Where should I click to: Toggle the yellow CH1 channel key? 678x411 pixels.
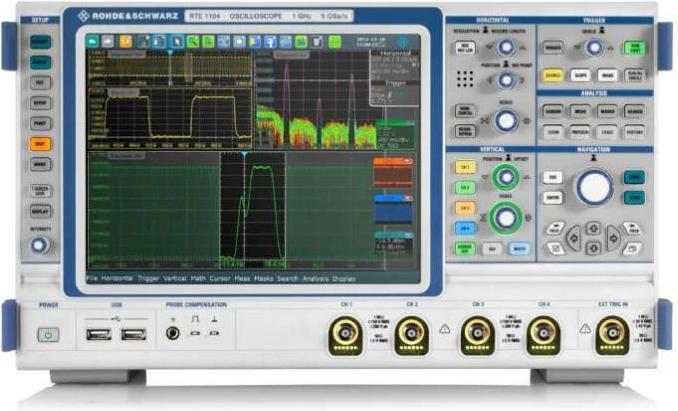465,167
